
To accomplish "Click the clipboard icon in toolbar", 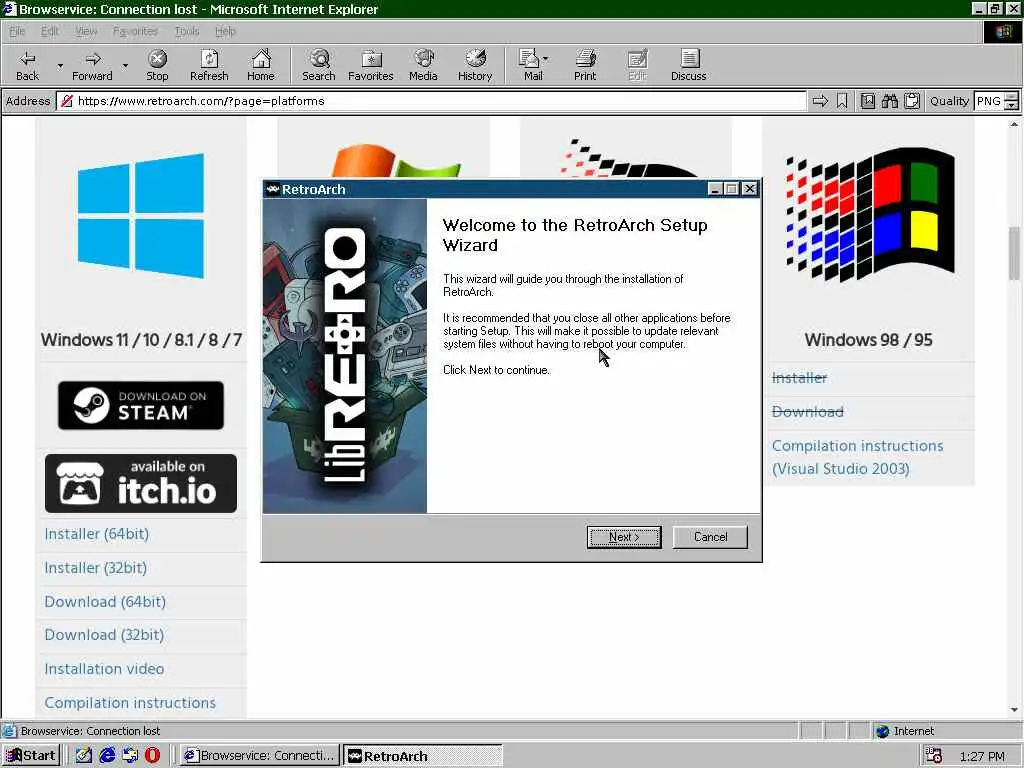I will click(912, 101).
